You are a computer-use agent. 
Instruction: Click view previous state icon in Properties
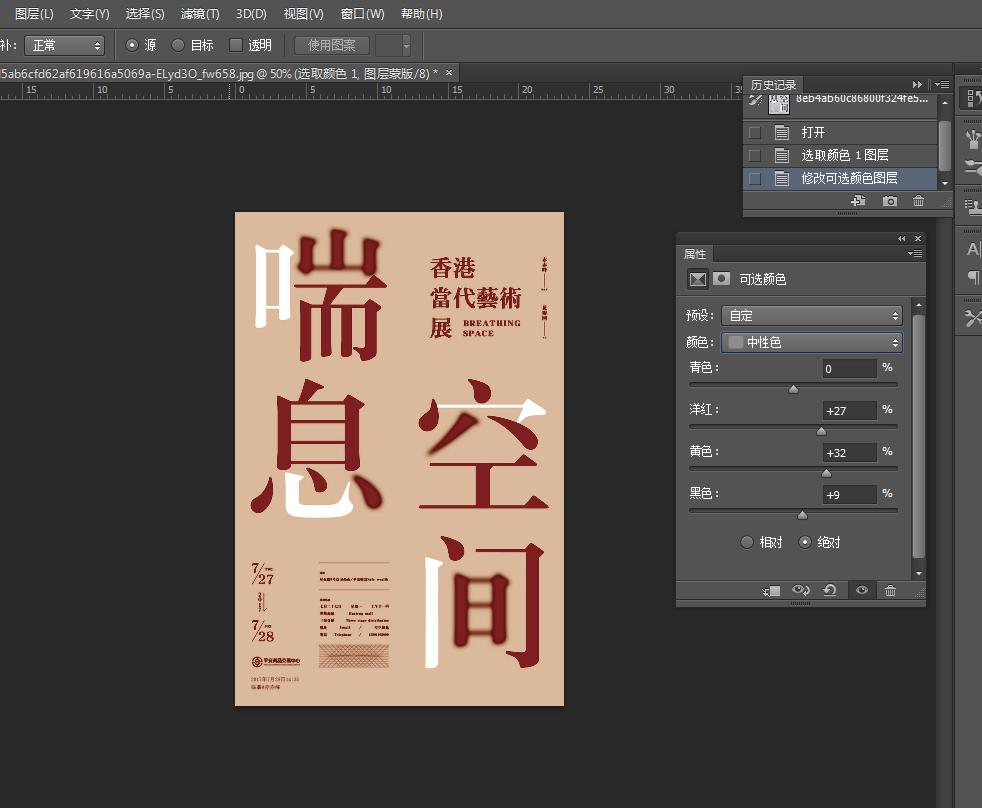coord(801,591)
